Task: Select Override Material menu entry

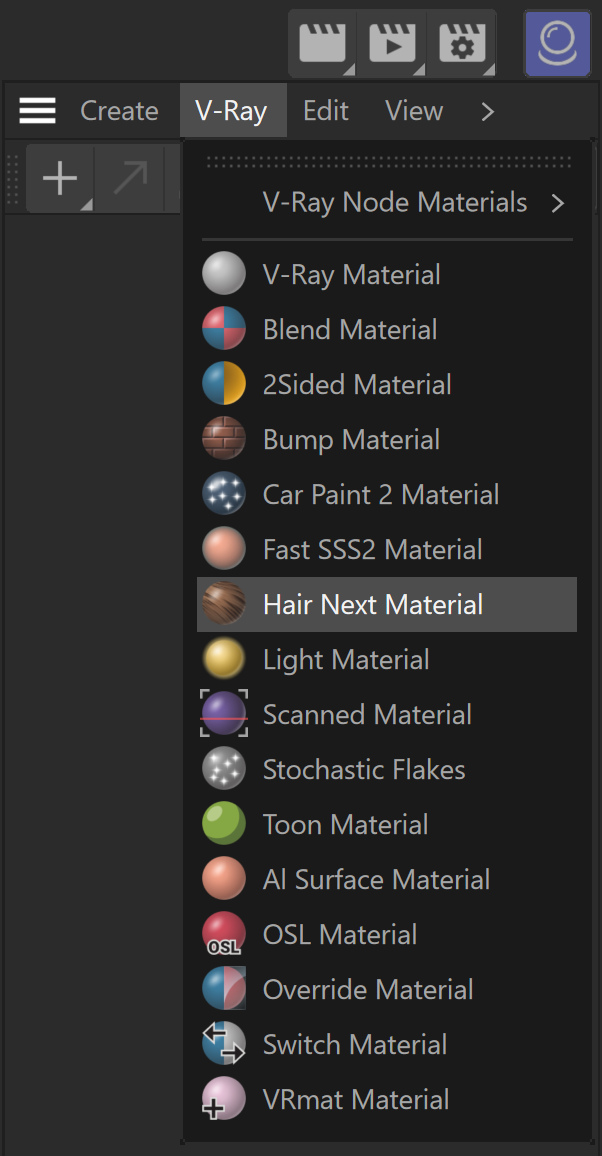Action: pos(387,989)
